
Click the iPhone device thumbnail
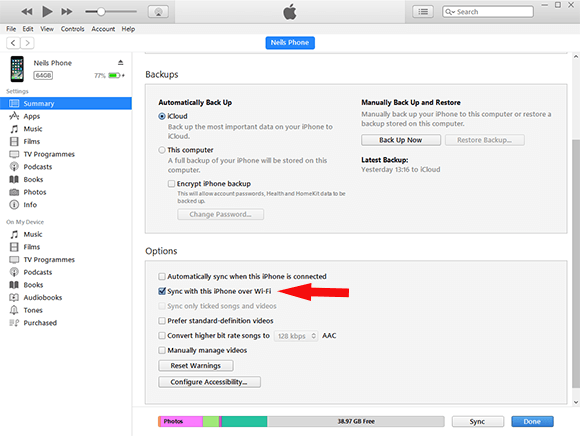(17, 69)
